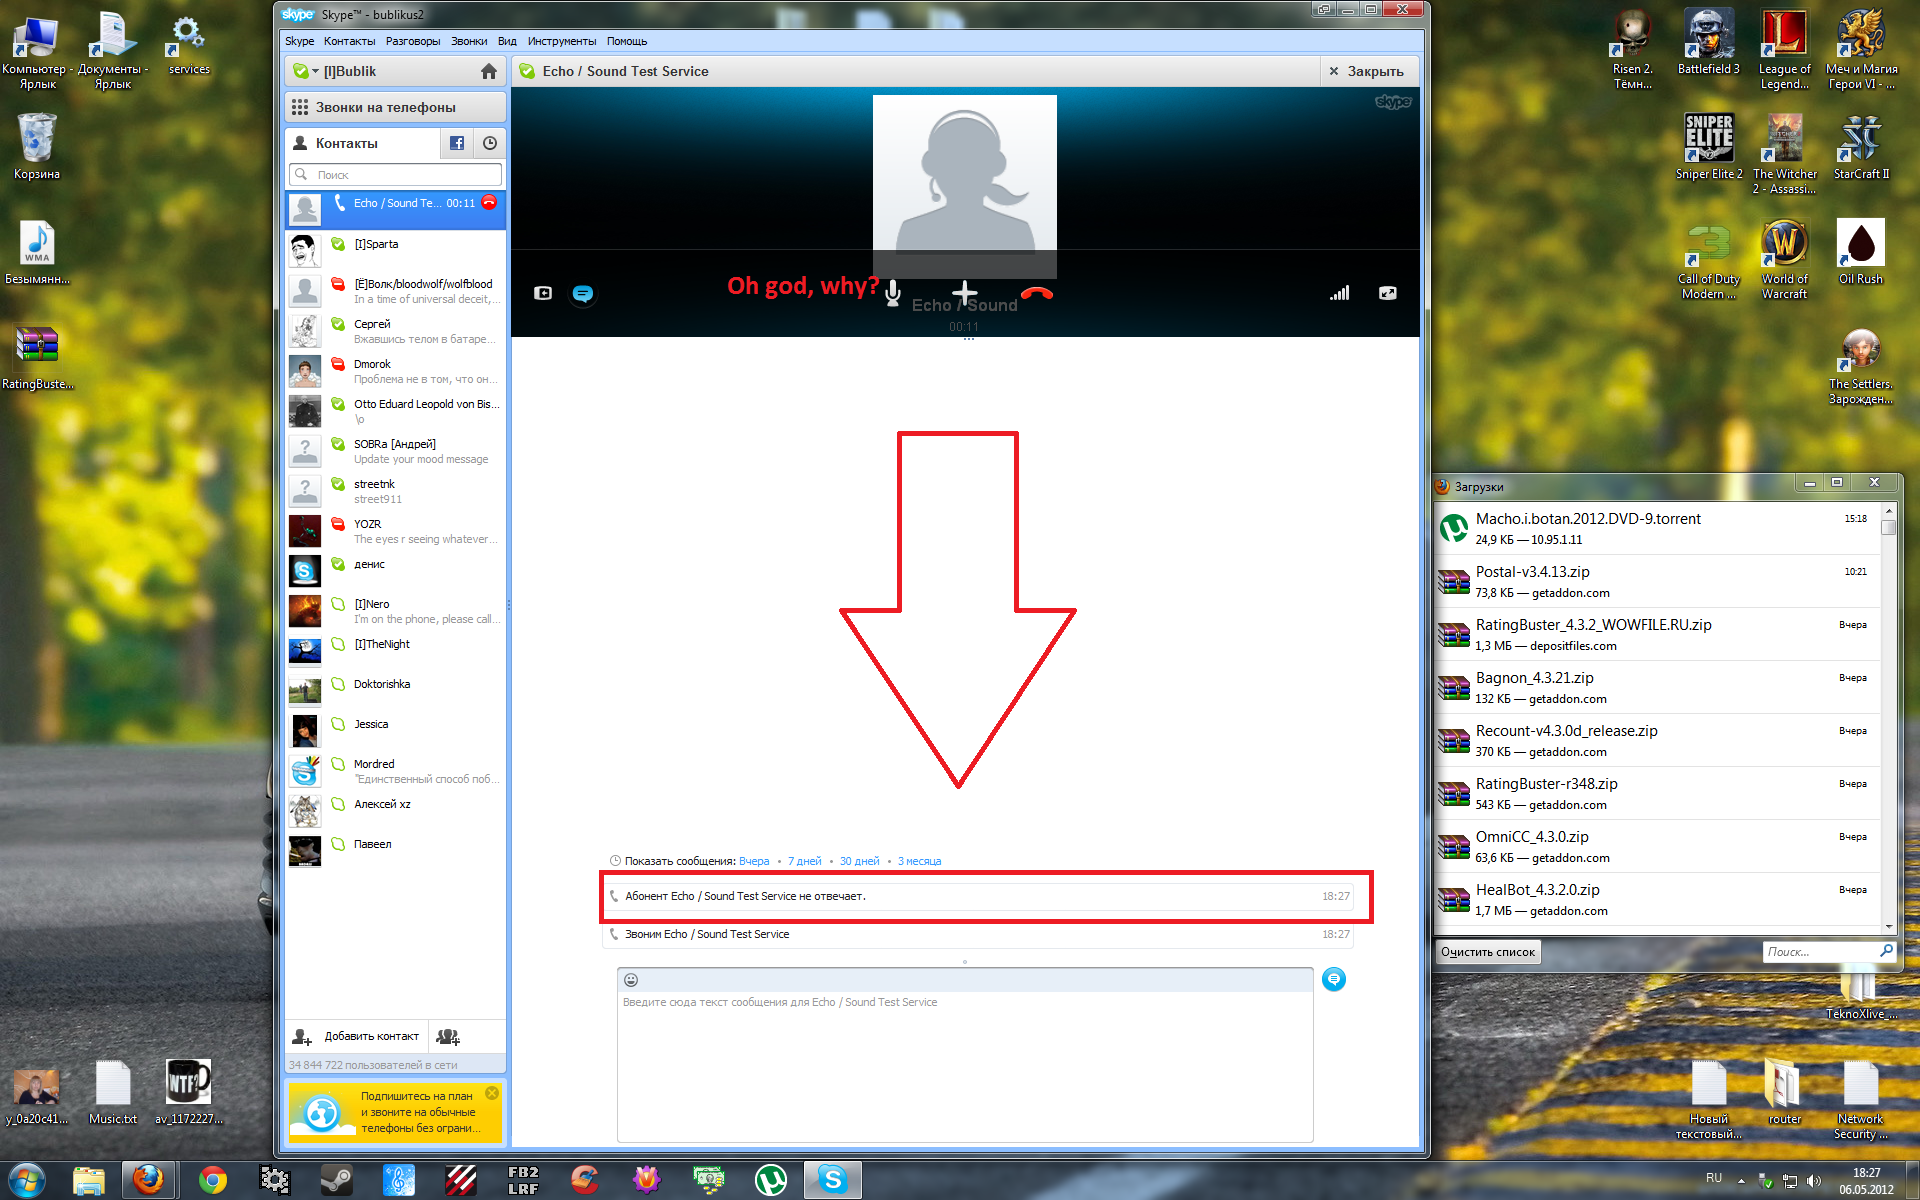Open the Вид menu
This screenshot has height=1200, width=1920.
pos(507,41)
